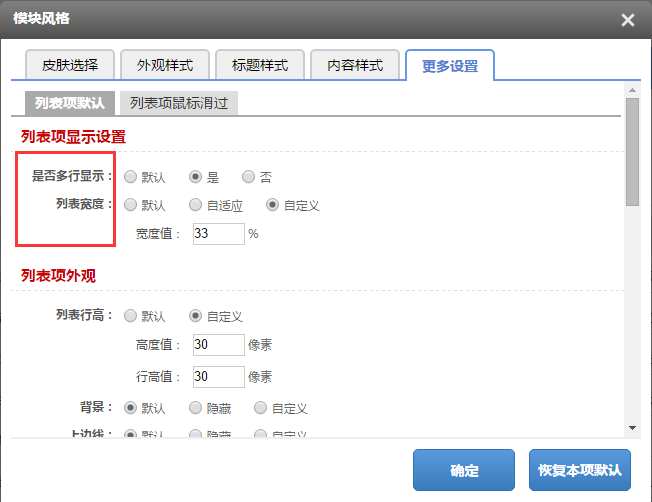Image resolution: width=652 pixels, height=502 pixels.
Task: Focus the 高度值 pixel input field
Action: (x=218, y=345)
